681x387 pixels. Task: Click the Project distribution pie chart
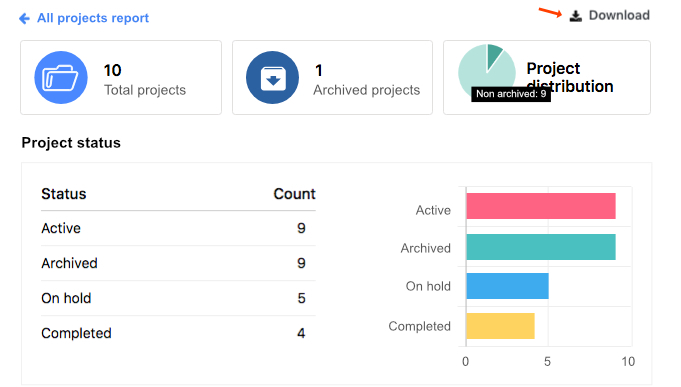click(487, 72)
